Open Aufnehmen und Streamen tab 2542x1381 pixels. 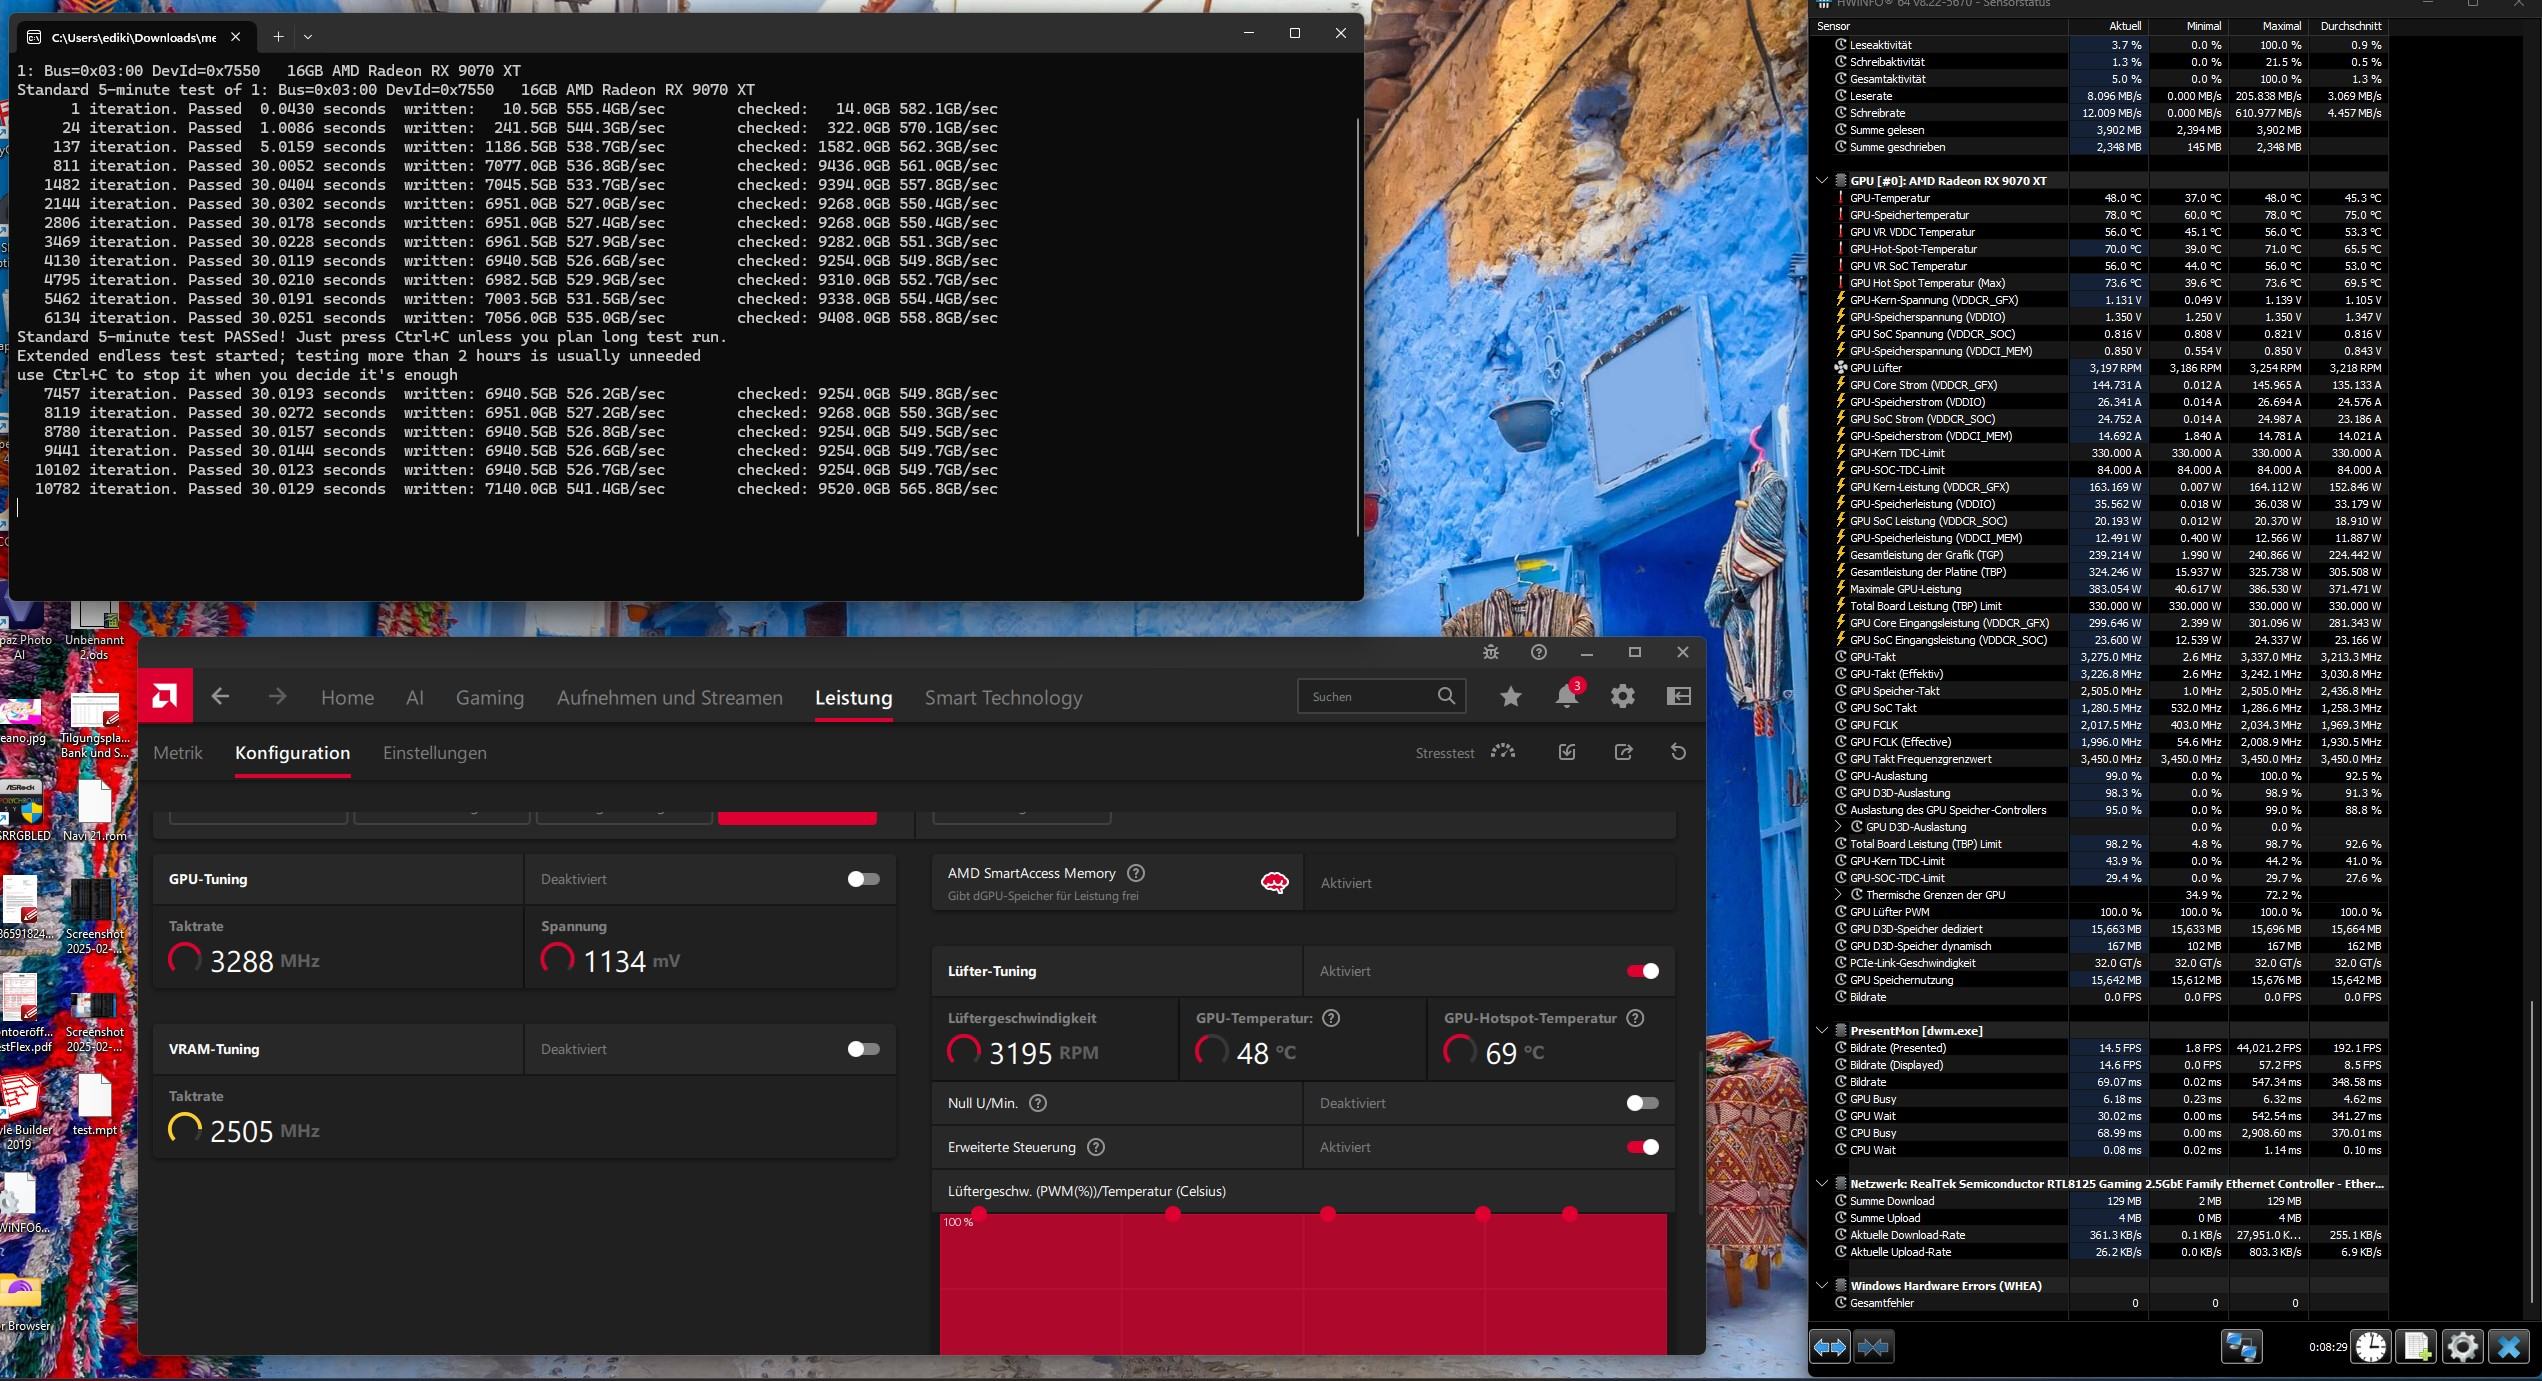[670, 697]
